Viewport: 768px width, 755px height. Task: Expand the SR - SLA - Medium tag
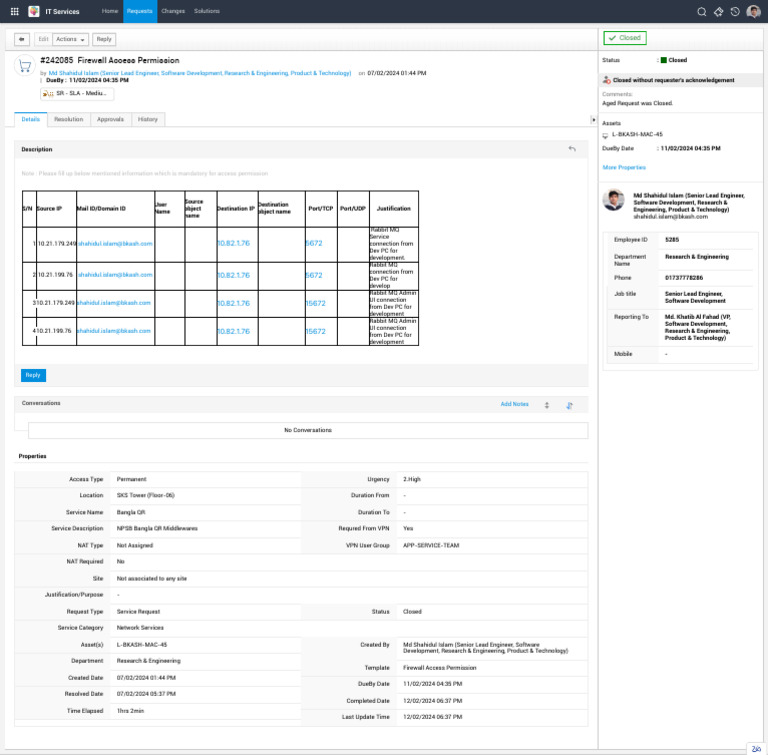click(x=77, y=93)
